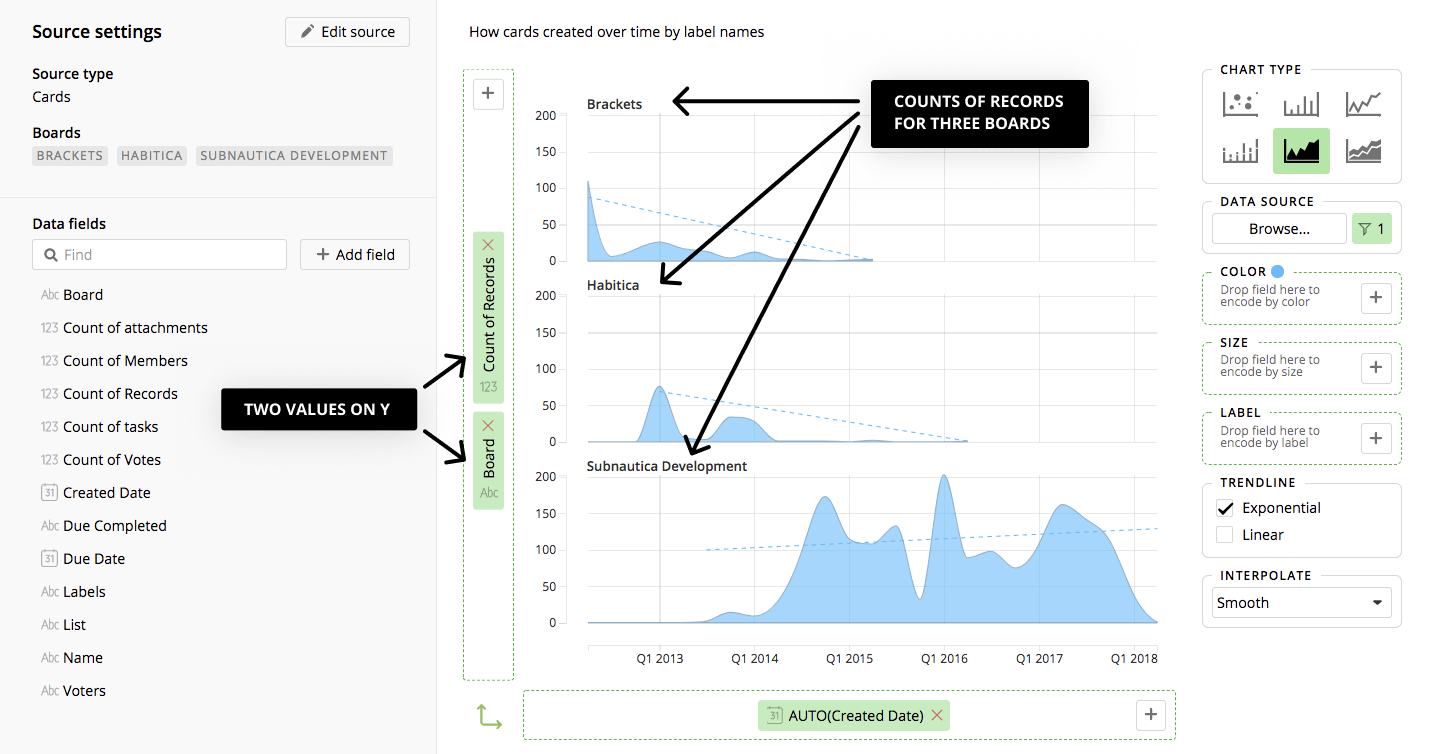
Task: Click the Created Date calendar icon
Action: tap(49, 492)
